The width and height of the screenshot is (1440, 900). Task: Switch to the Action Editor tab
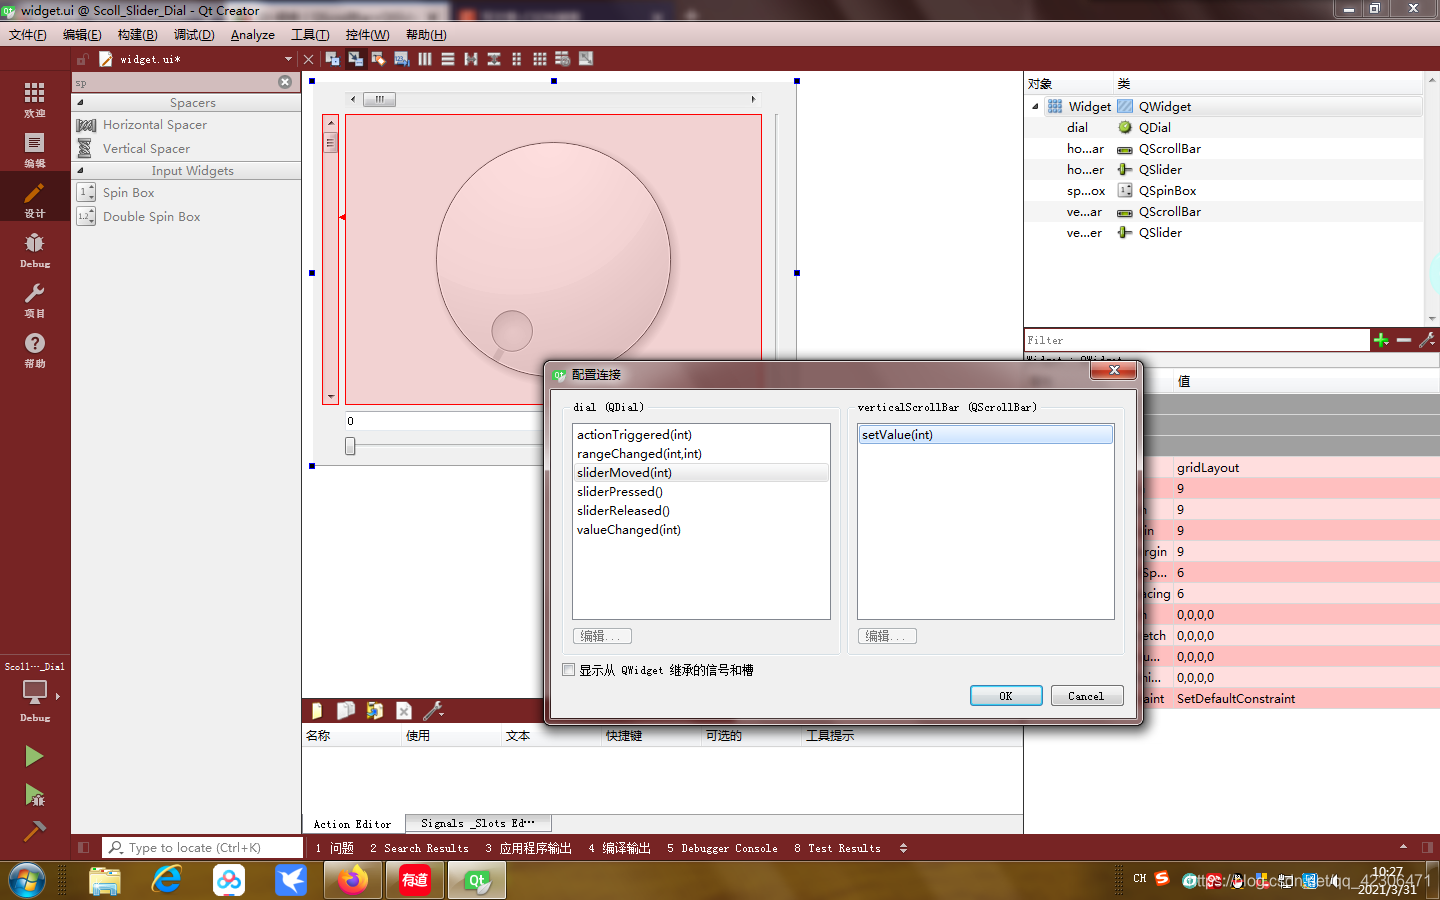351,823
